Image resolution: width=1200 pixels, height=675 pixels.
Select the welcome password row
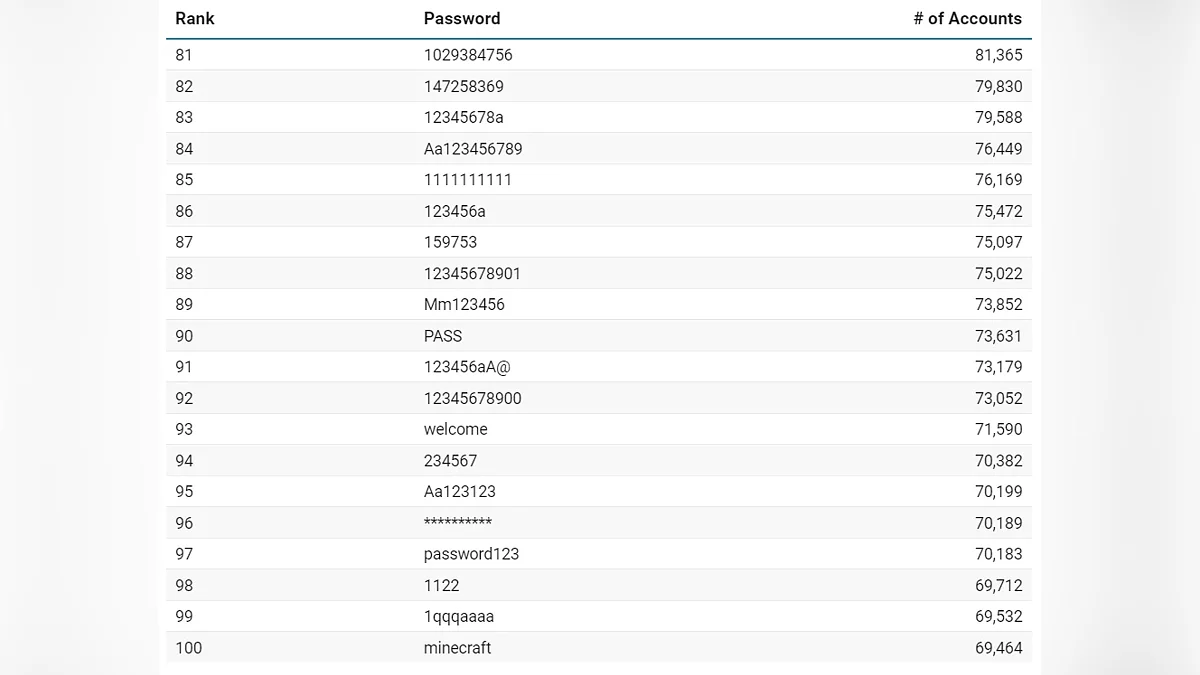coord(456,429)
